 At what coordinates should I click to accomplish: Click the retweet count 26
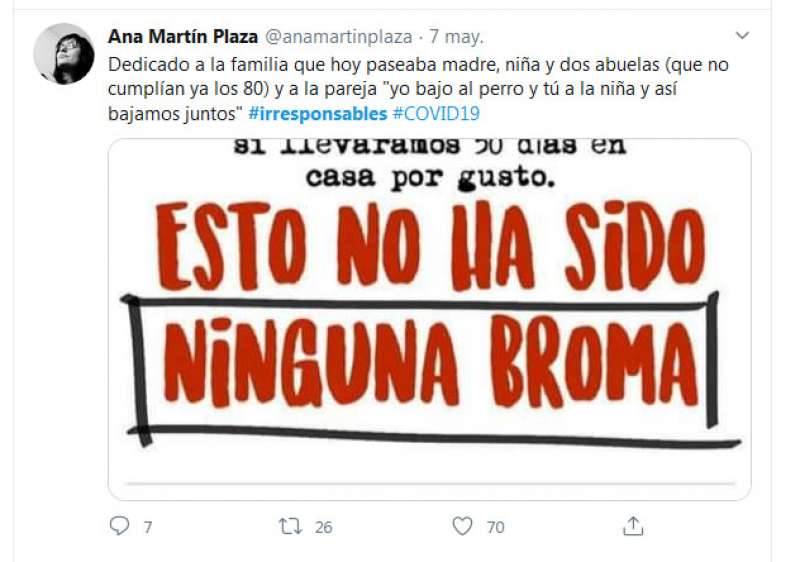[x=323, y=527]
